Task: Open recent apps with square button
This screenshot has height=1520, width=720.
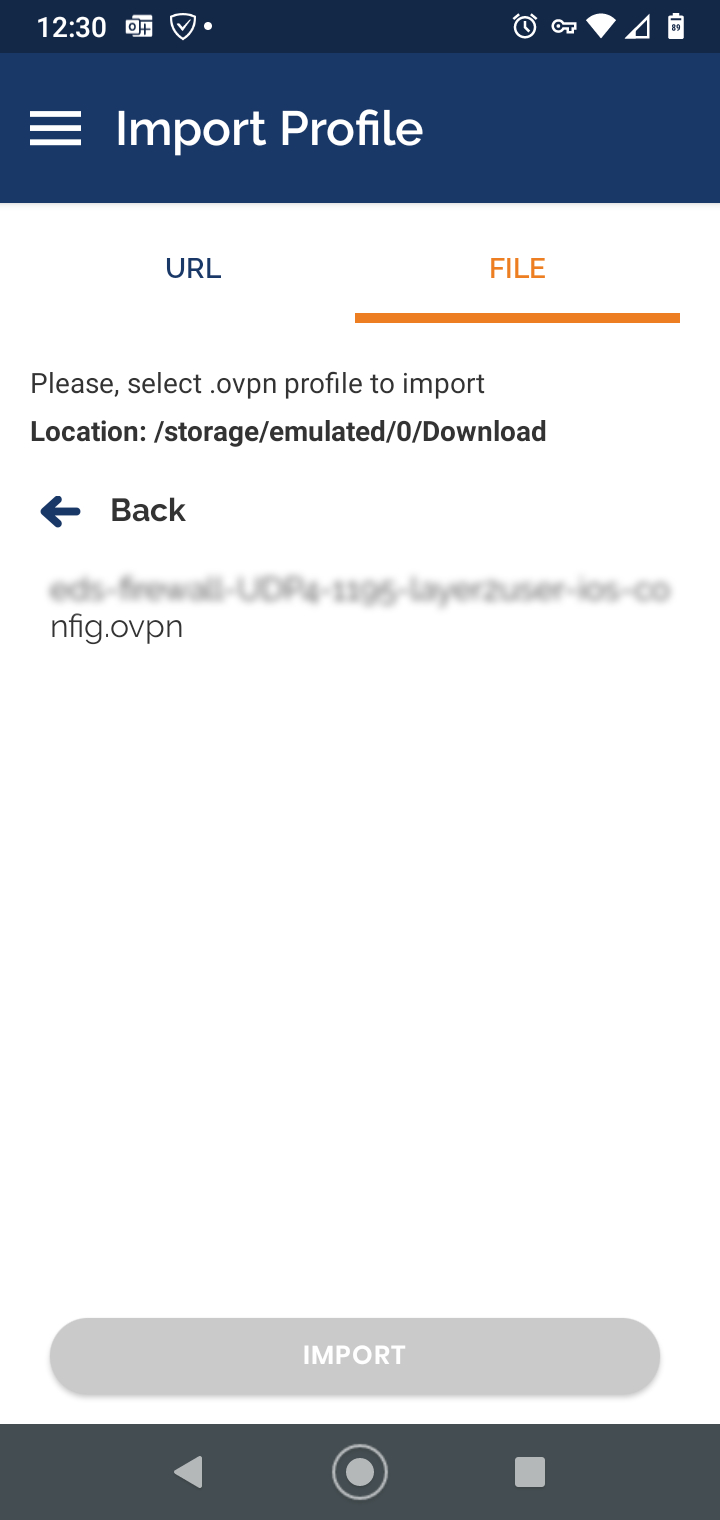Action: [x=529, y=1472]
